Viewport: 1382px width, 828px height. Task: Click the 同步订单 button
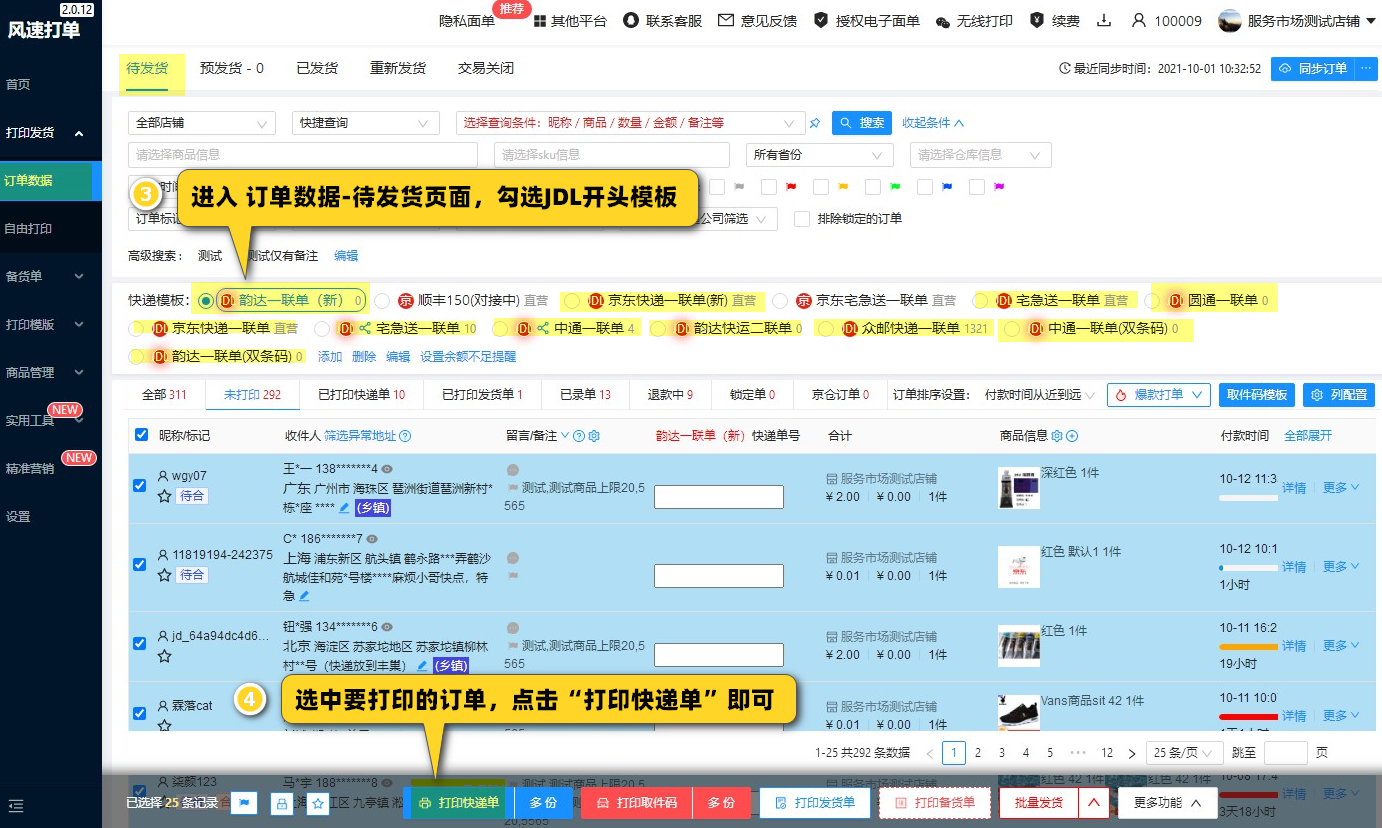1311,69
